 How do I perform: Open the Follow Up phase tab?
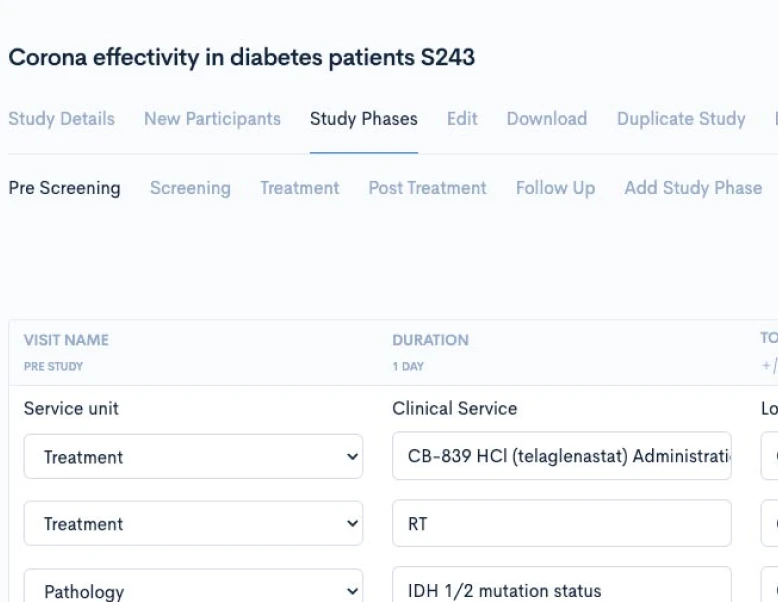(x=555, y=188)
